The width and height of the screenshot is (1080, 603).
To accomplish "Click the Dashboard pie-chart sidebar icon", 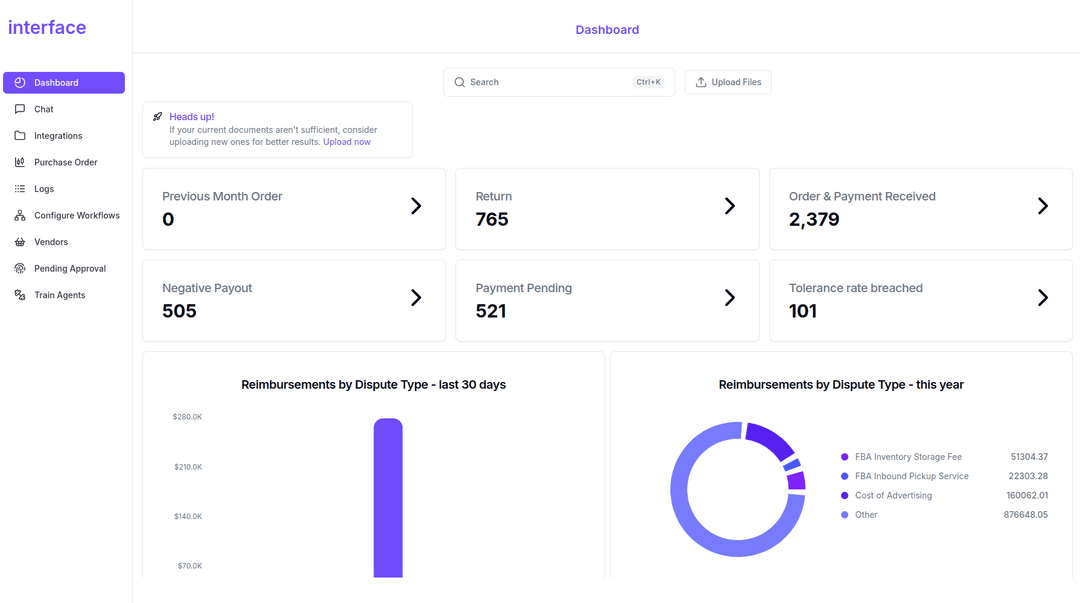I will pos(20,83).
